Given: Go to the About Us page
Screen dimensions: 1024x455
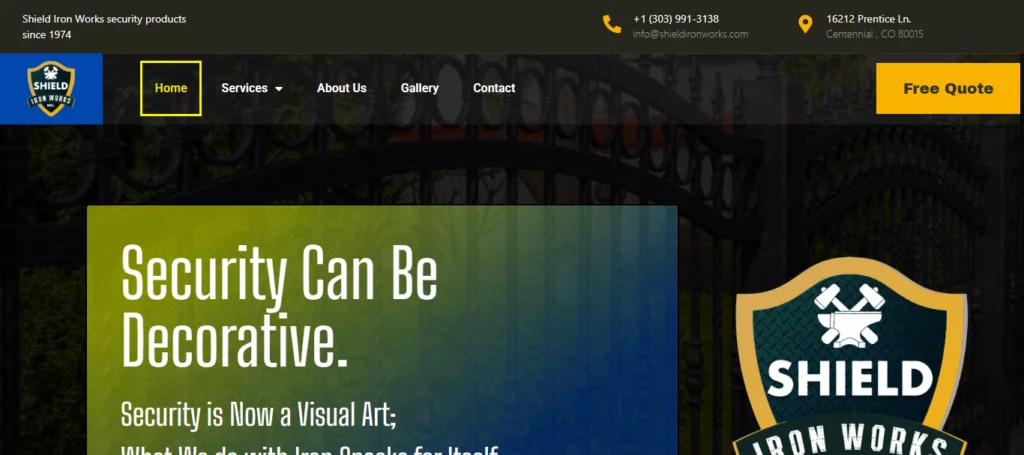Looking at the screenshot, I should coord(341,88).
